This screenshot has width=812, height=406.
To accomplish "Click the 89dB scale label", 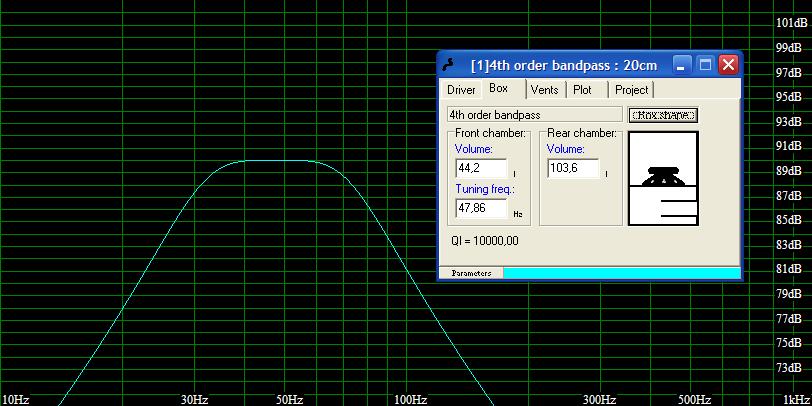I will point(791,171).
